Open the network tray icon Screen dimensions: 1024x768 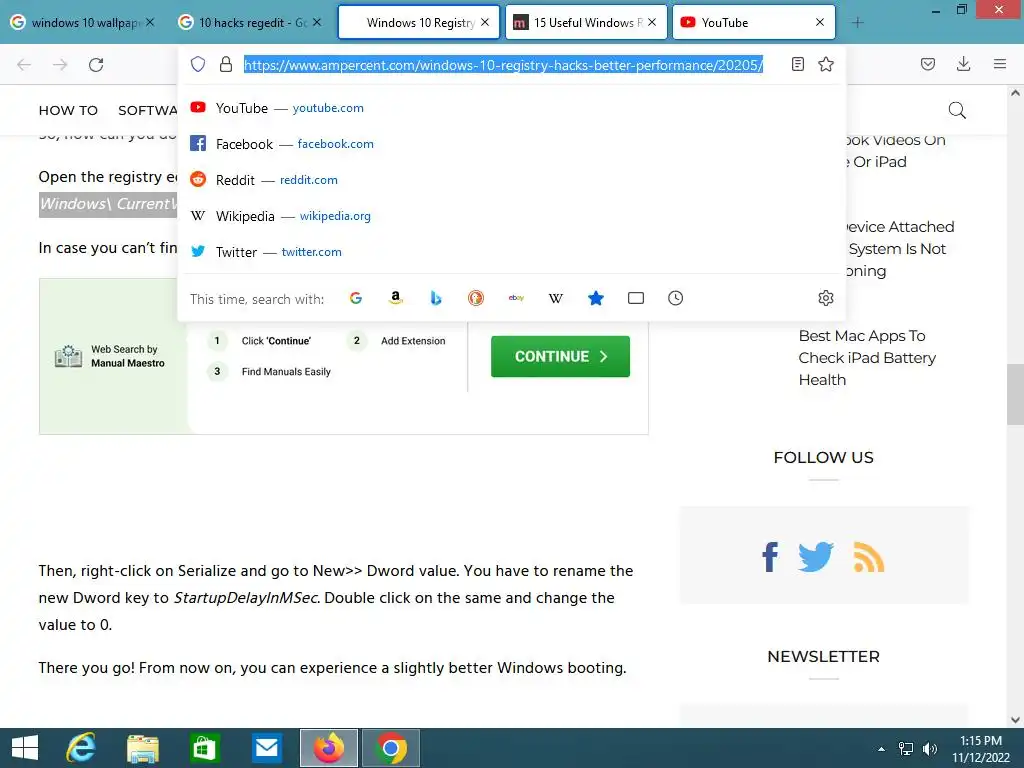906,749
